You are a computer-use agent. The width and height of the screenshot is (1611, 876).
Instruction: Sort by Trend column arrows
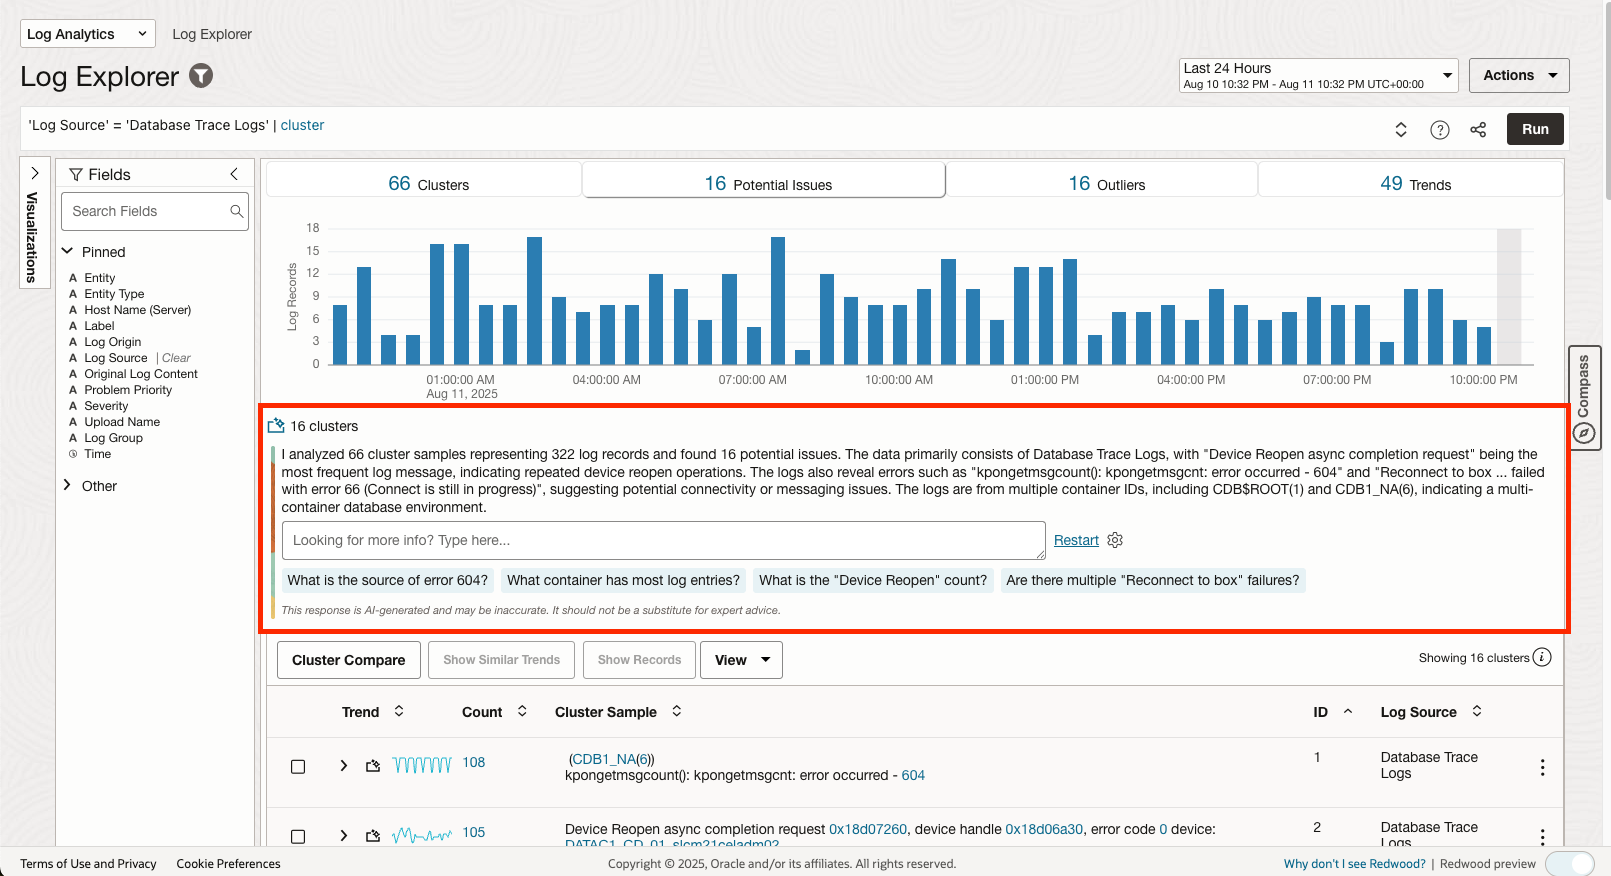(399, 711)
